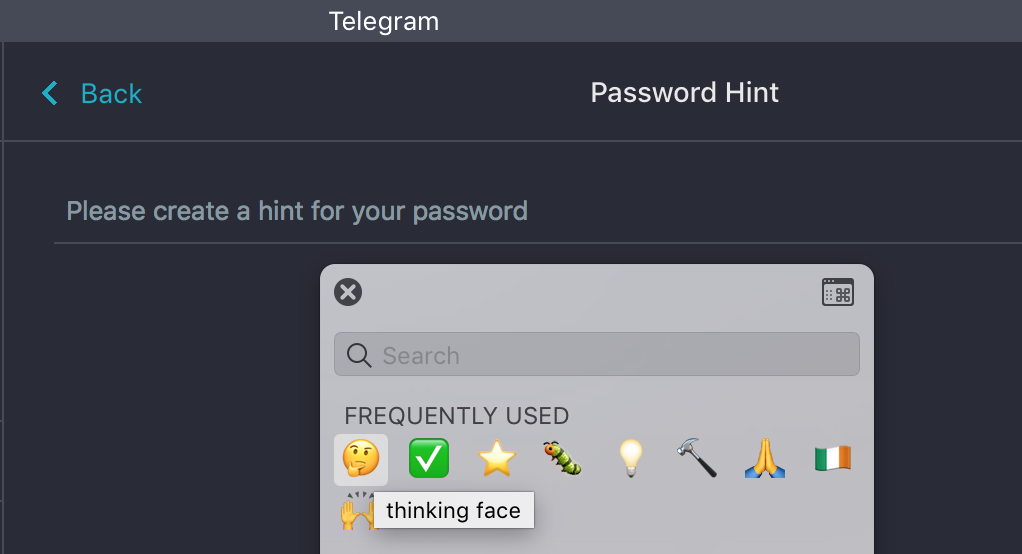Pick the folded hands emoji
The image size is (1022, 554).
pos(763,459)
